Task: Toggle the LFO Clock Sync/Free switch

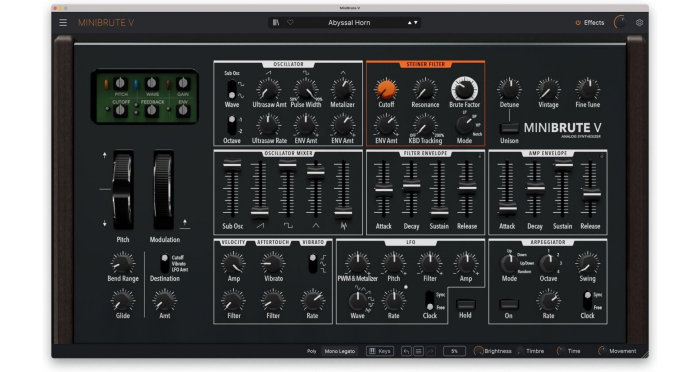Action: 429,301
